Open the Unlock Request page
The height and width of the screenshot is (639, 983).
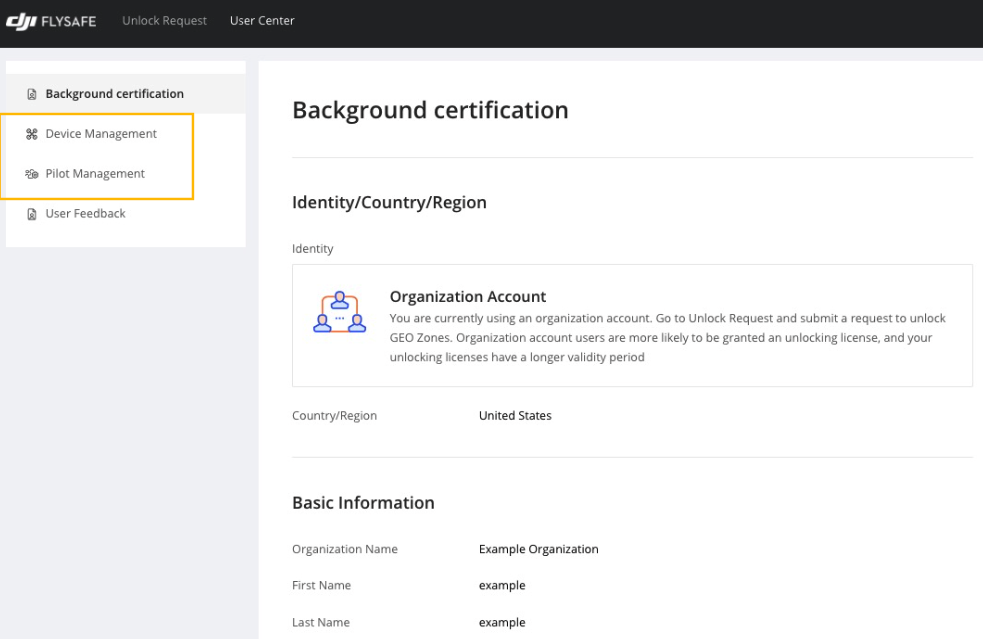point(164,21)
